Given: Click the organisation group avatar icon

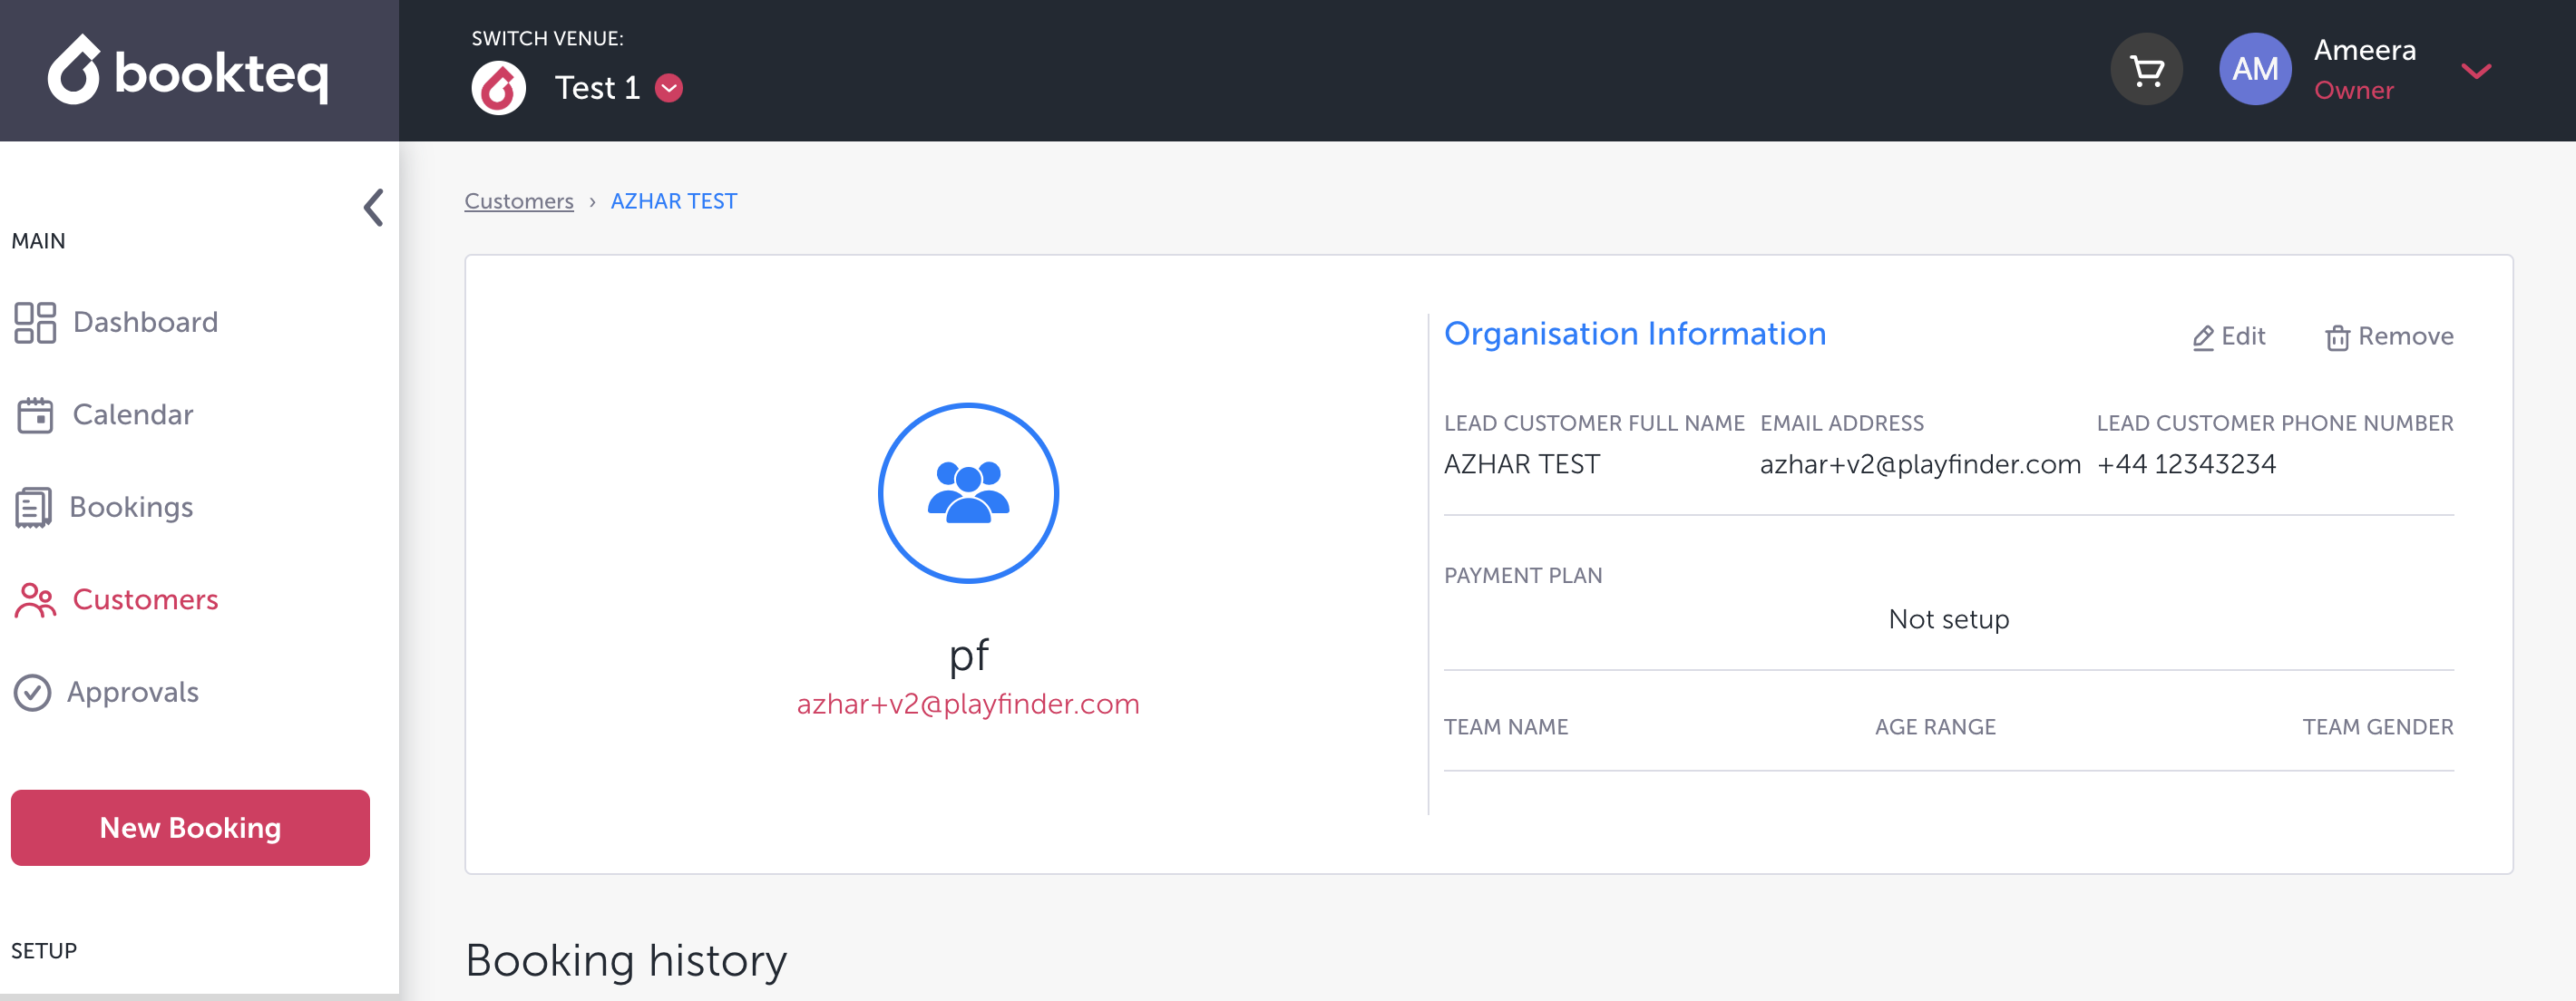Looking at the screenshot, I should click(x=967, y=492).
